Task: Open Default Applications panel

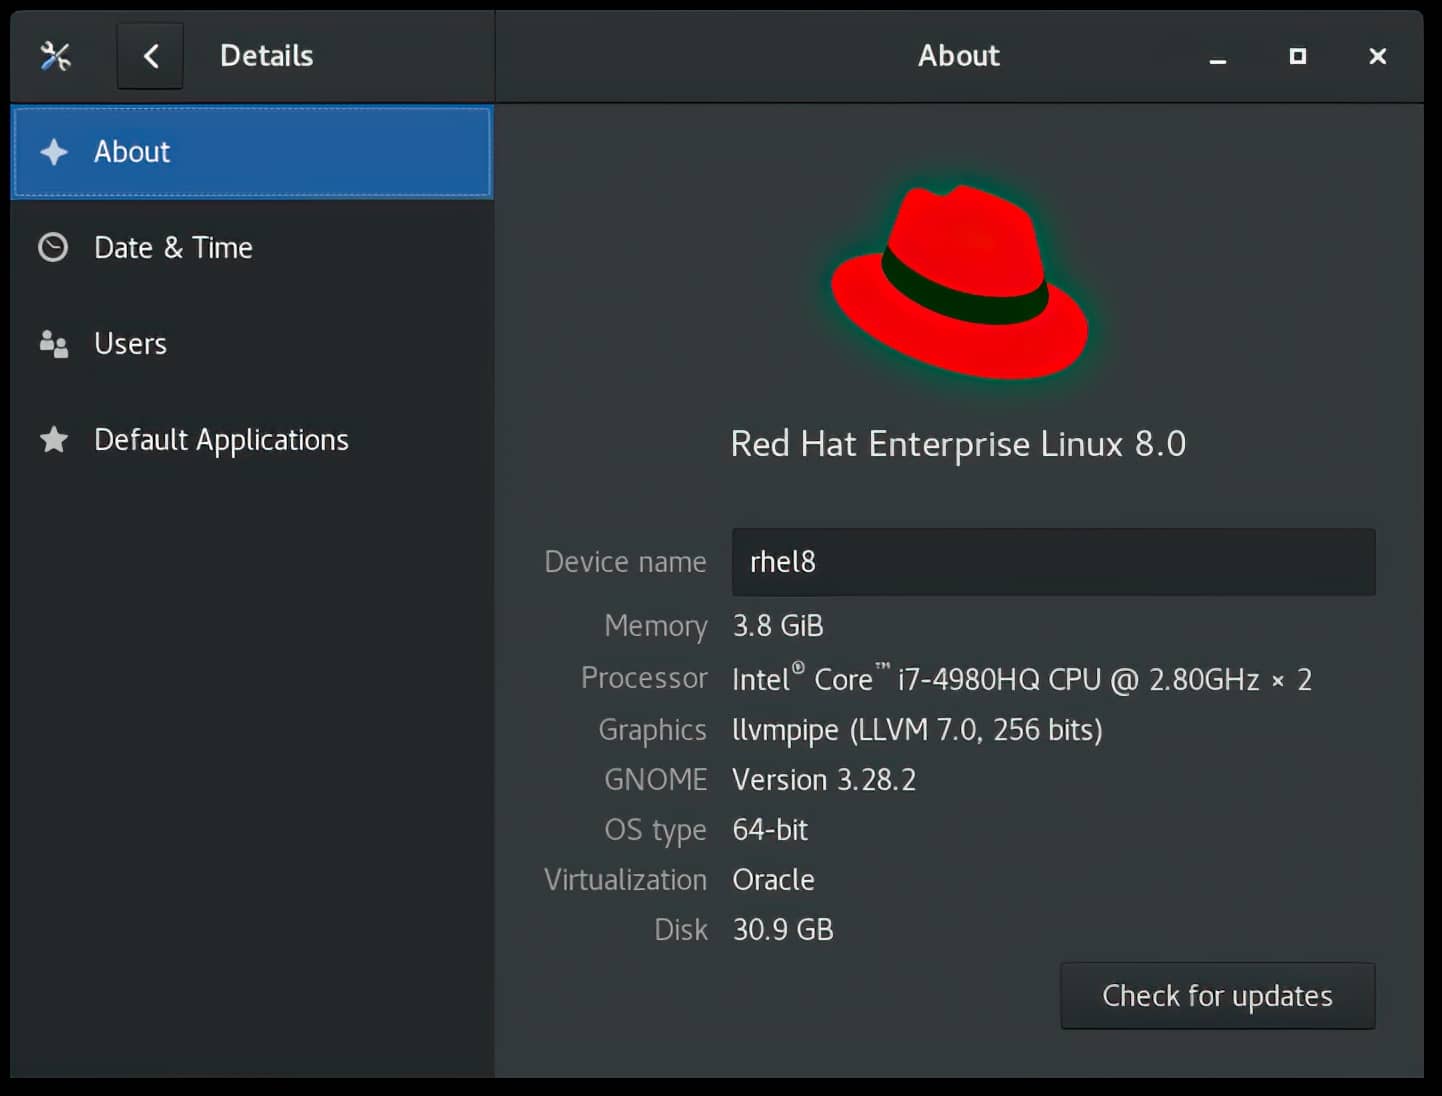Action: pyautogui.click(x=251, y=439)
